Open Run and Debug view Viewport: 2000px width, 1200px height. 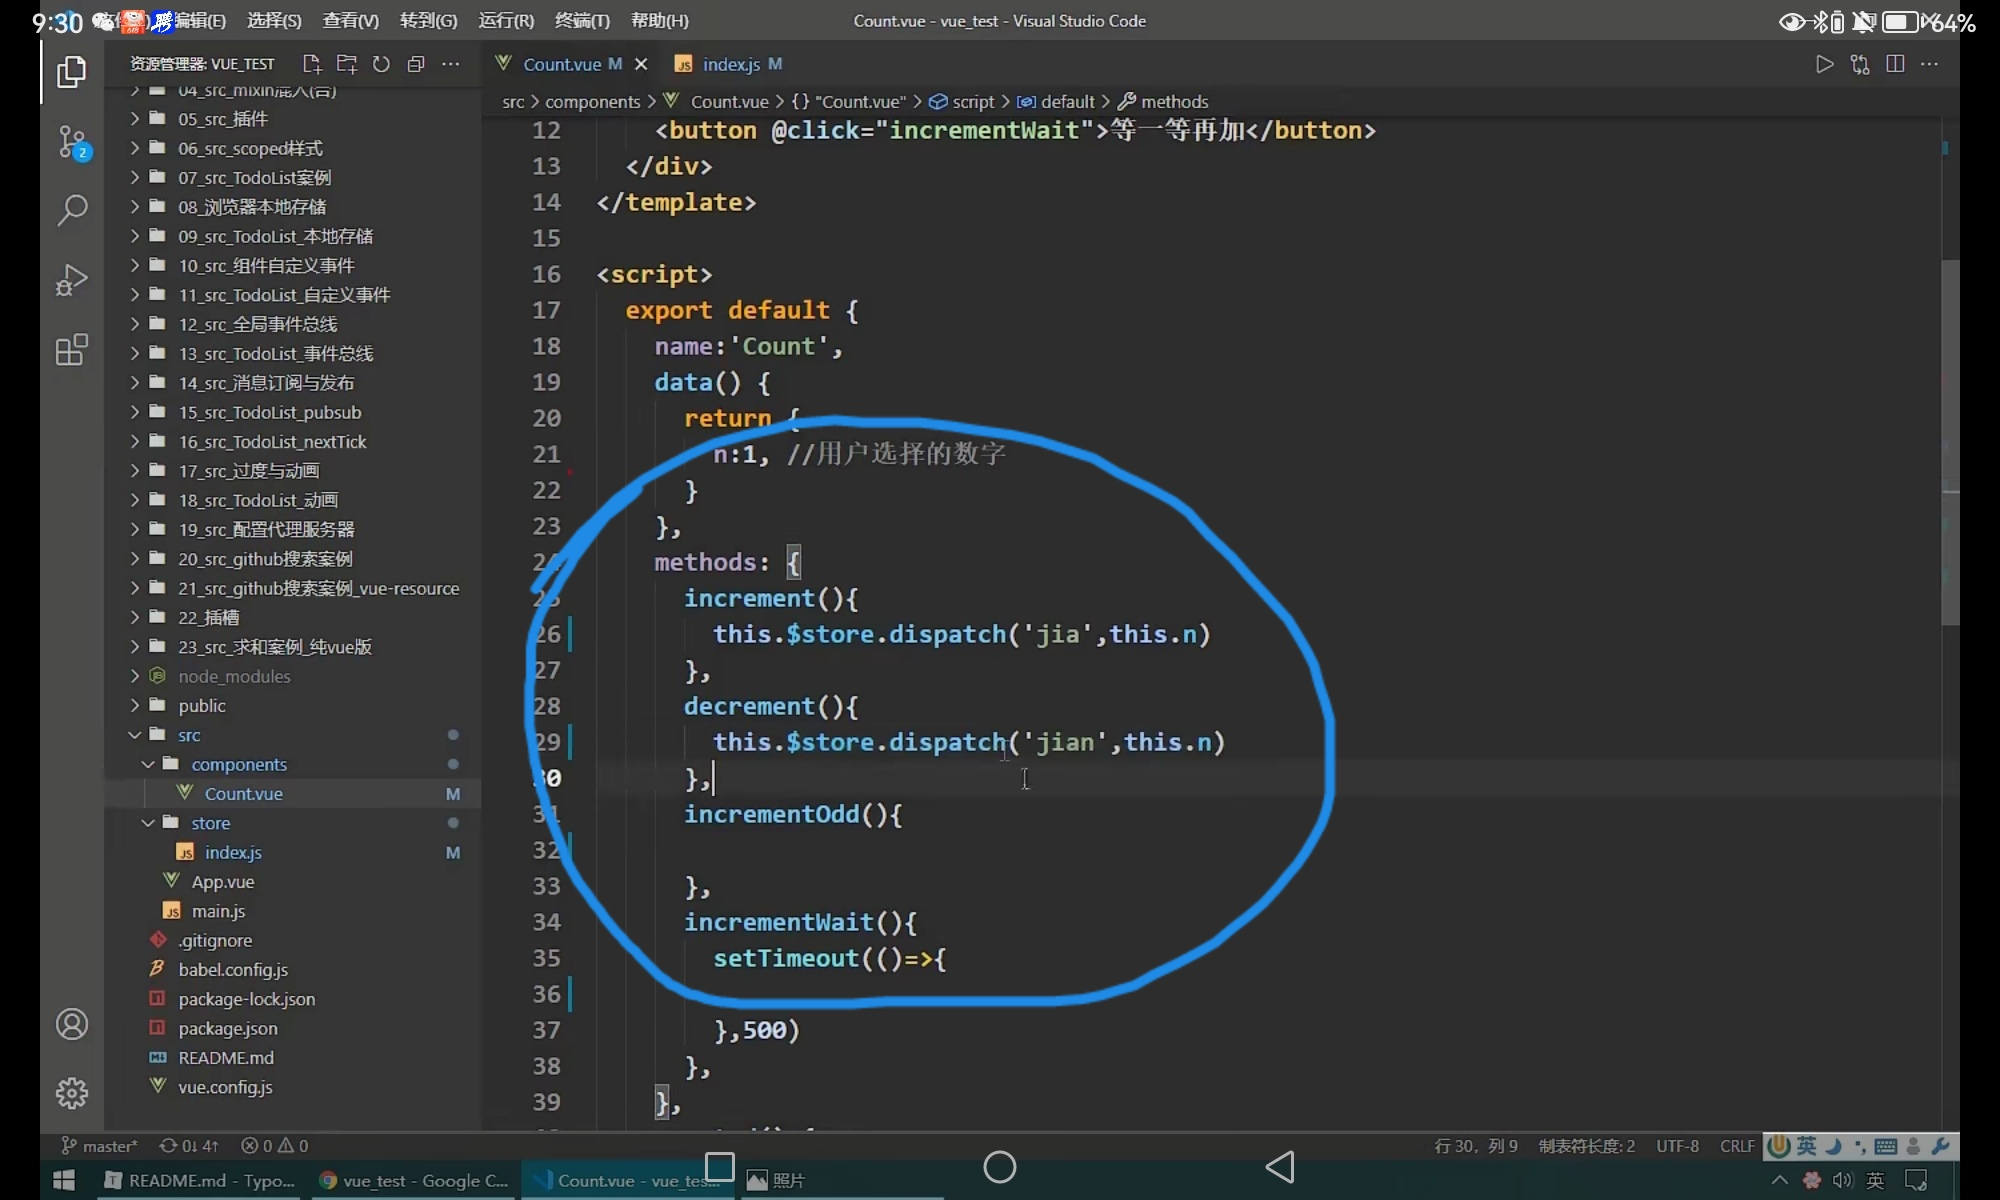[x=72, y=280]
